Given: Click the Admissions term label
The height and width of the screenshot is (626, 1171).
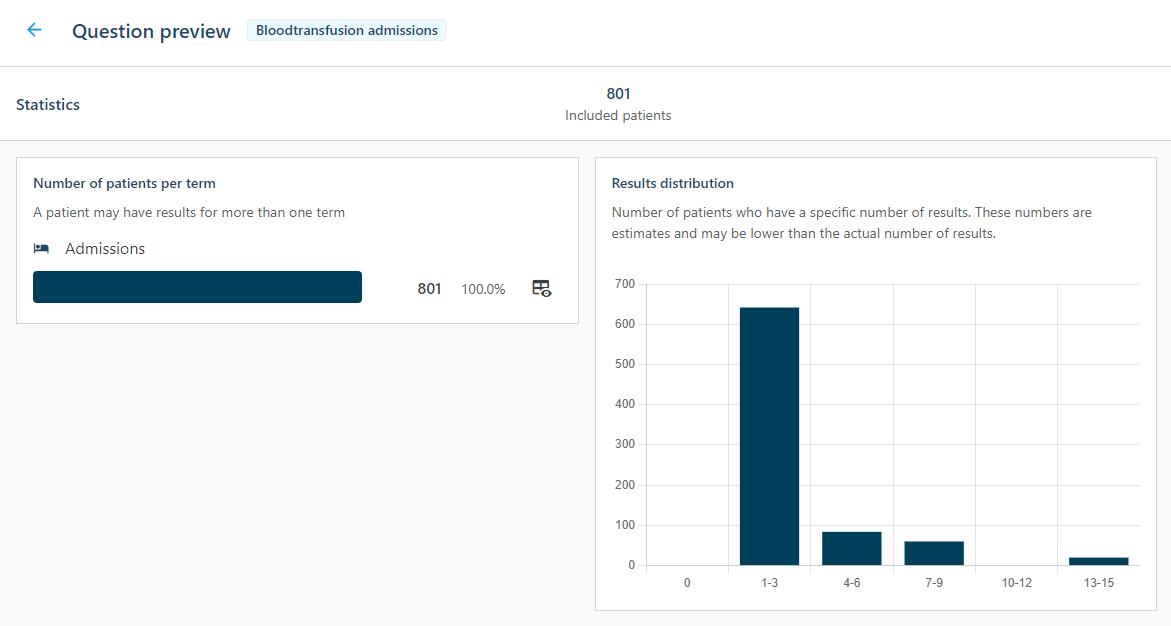Looking at the screenshot, I should point(105,249).
